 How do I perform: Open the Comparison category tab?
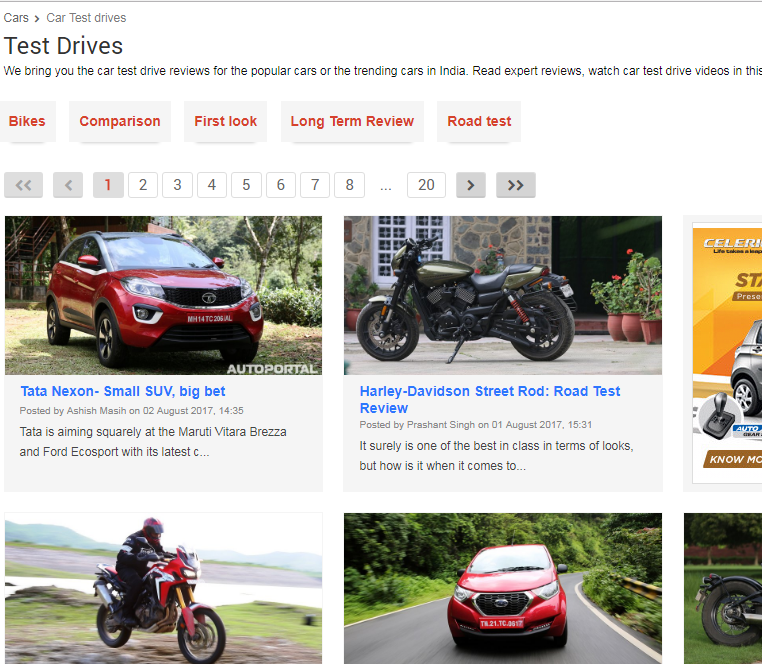(120, 121)
